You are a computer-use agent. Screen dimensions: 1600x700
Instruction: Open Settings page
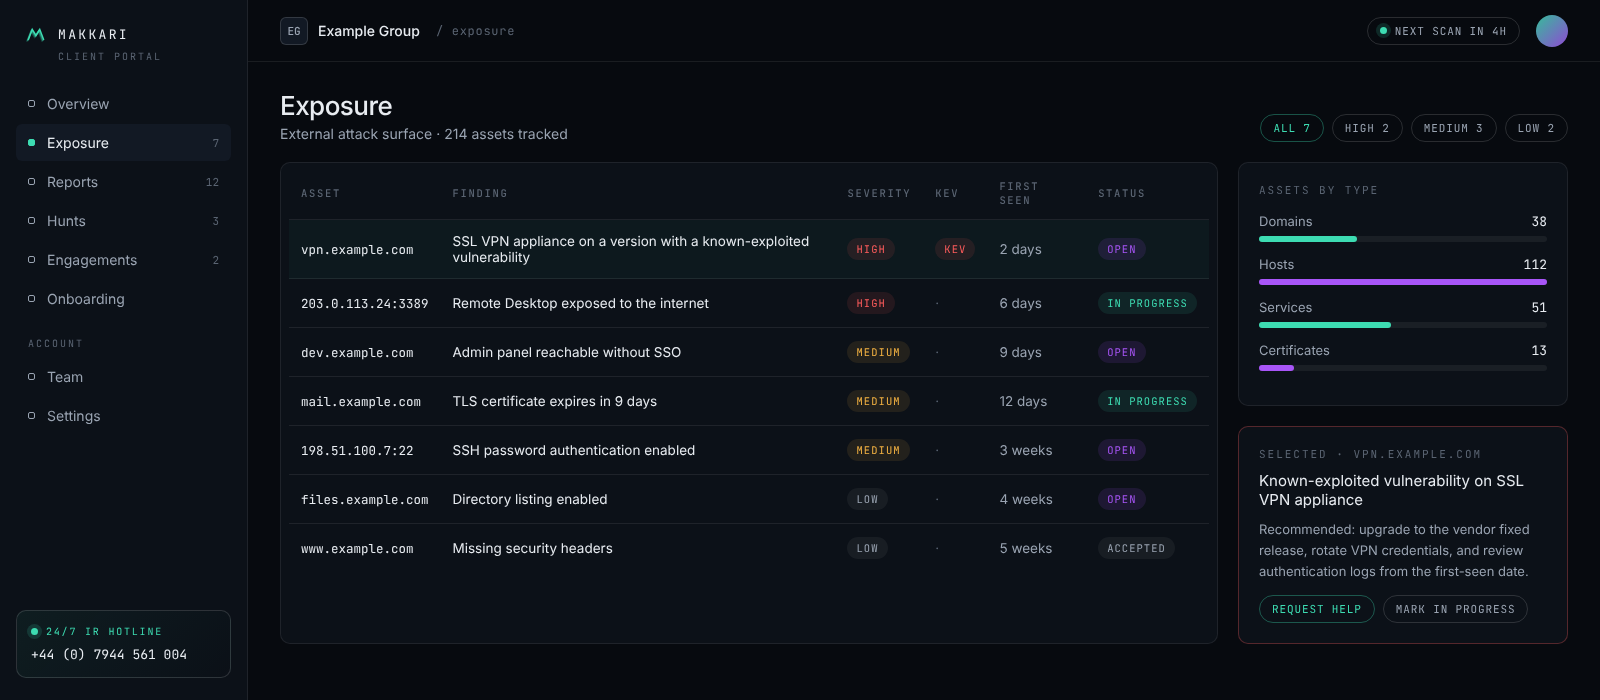point(123,416)
